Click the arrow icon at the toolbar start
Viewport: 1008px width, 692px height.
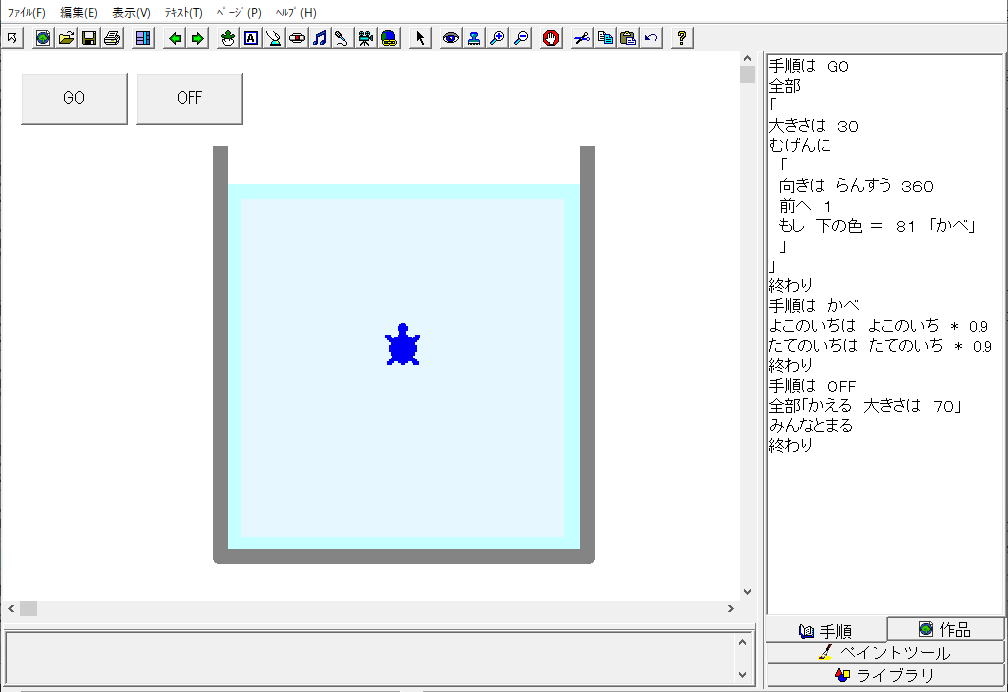(12, 38)
